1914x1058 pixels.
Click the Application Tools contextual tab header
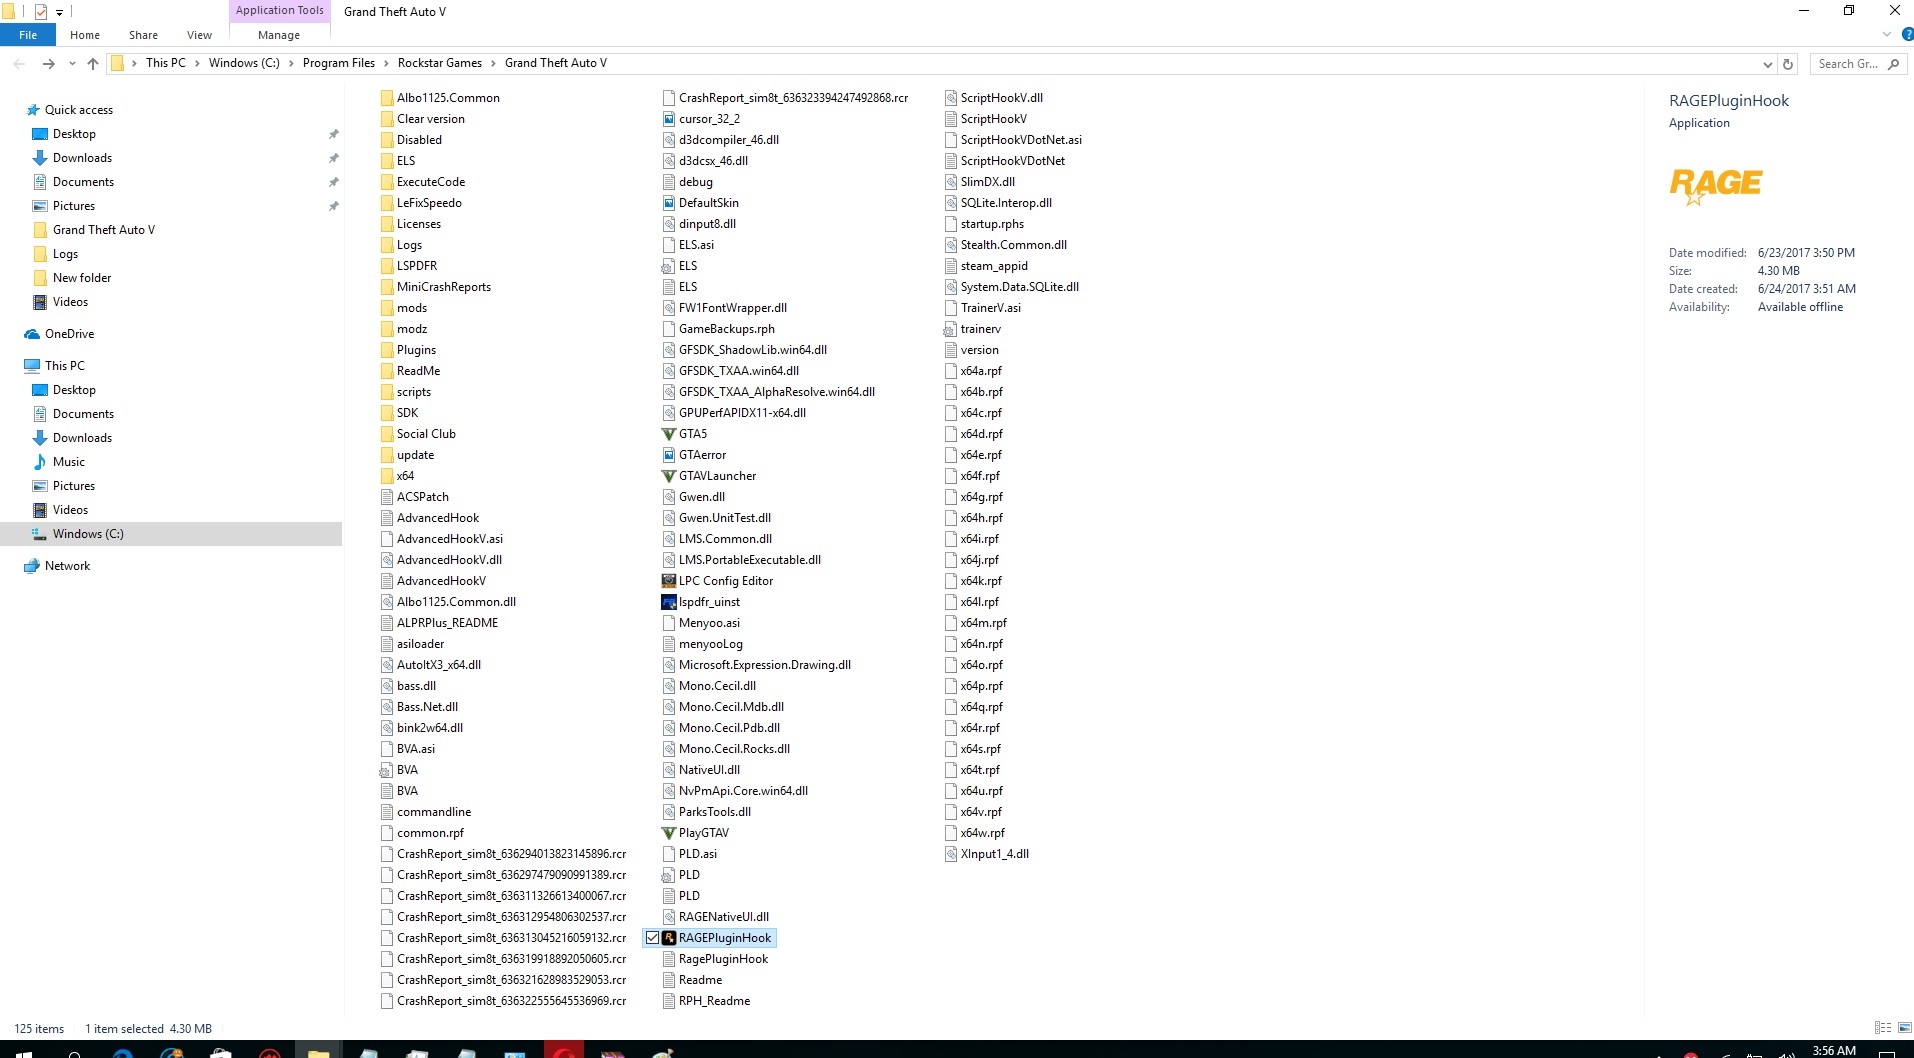click(x=280, y=10)
